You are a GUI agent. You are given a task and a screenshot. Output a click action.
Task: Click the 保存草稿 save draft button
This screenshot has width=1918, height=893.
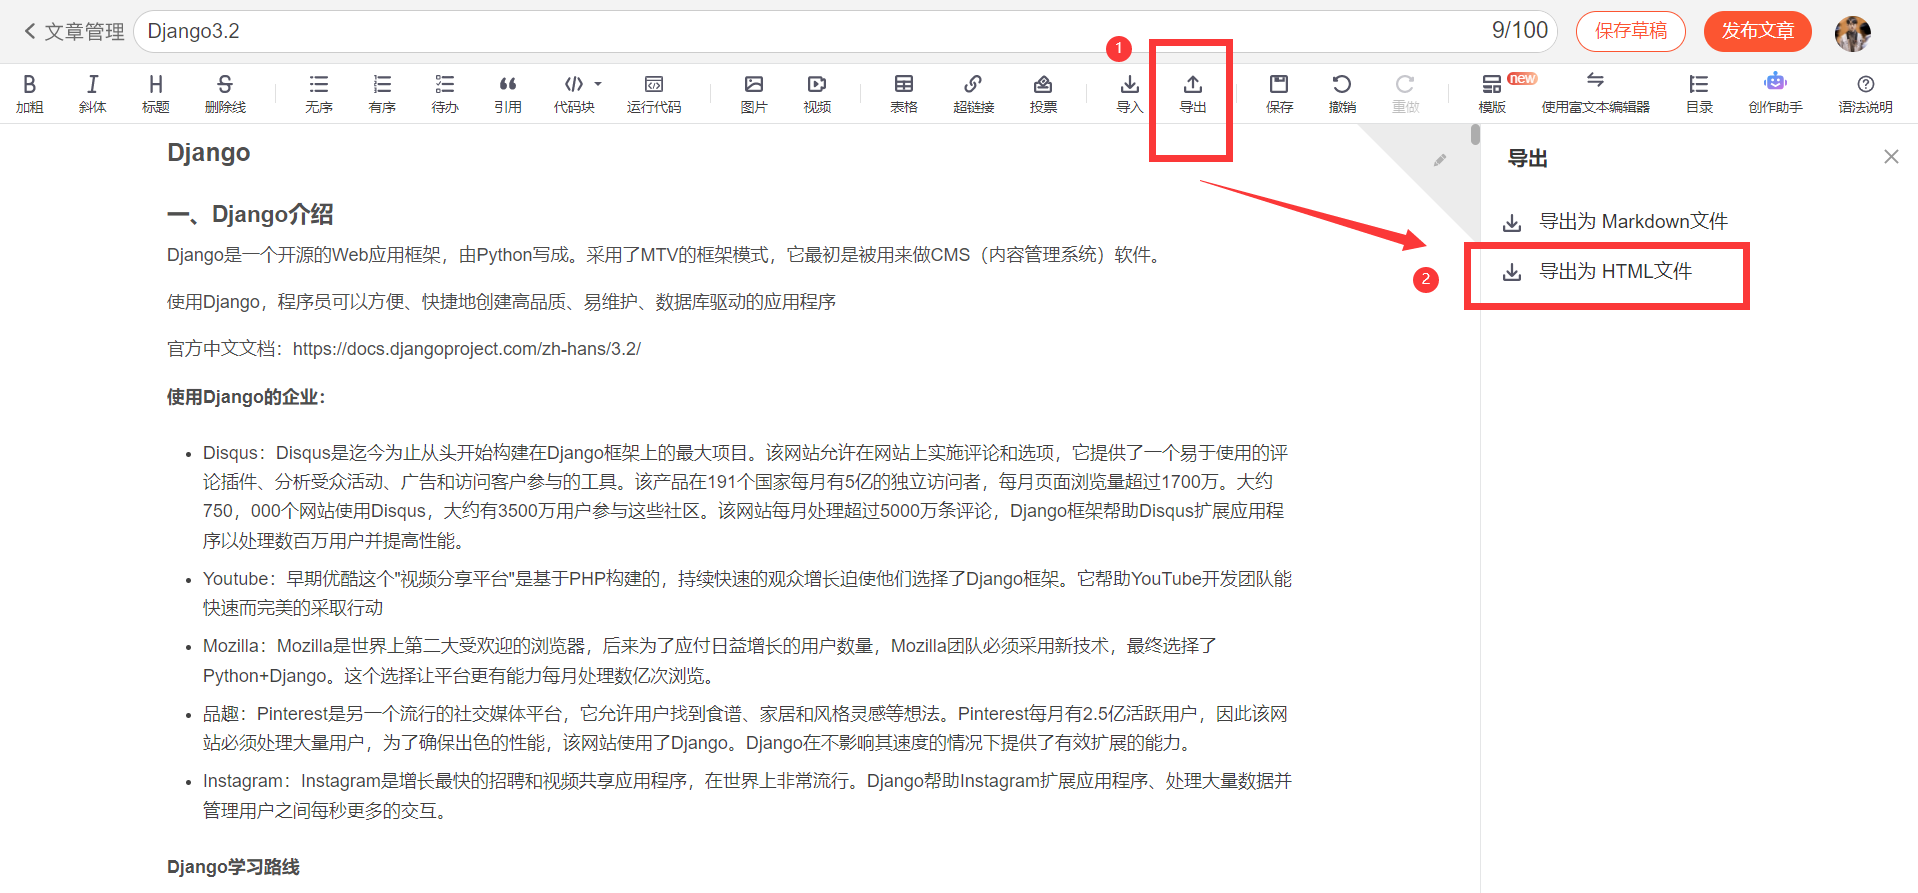click(x=1630, y=31)
